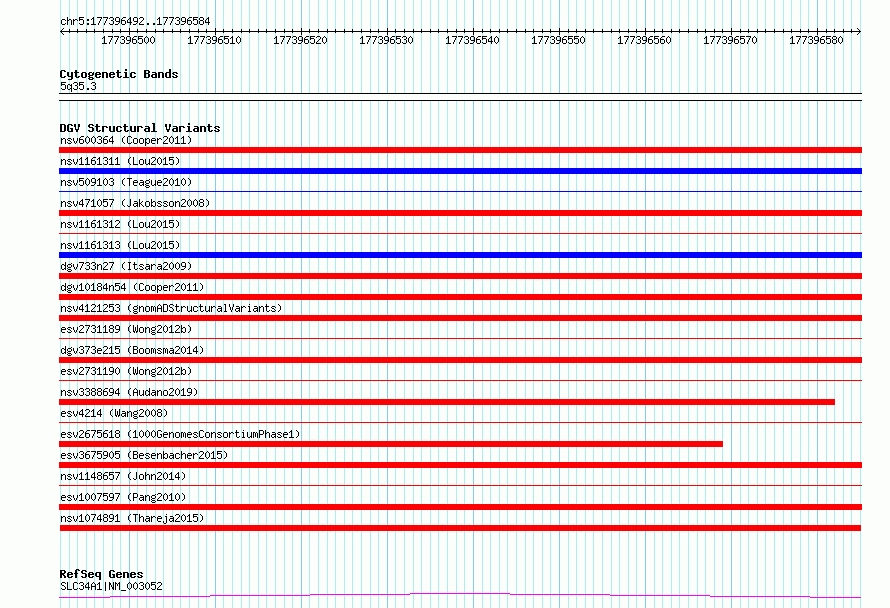Click dgv10184n54 (Cooper2011) label

132,287
